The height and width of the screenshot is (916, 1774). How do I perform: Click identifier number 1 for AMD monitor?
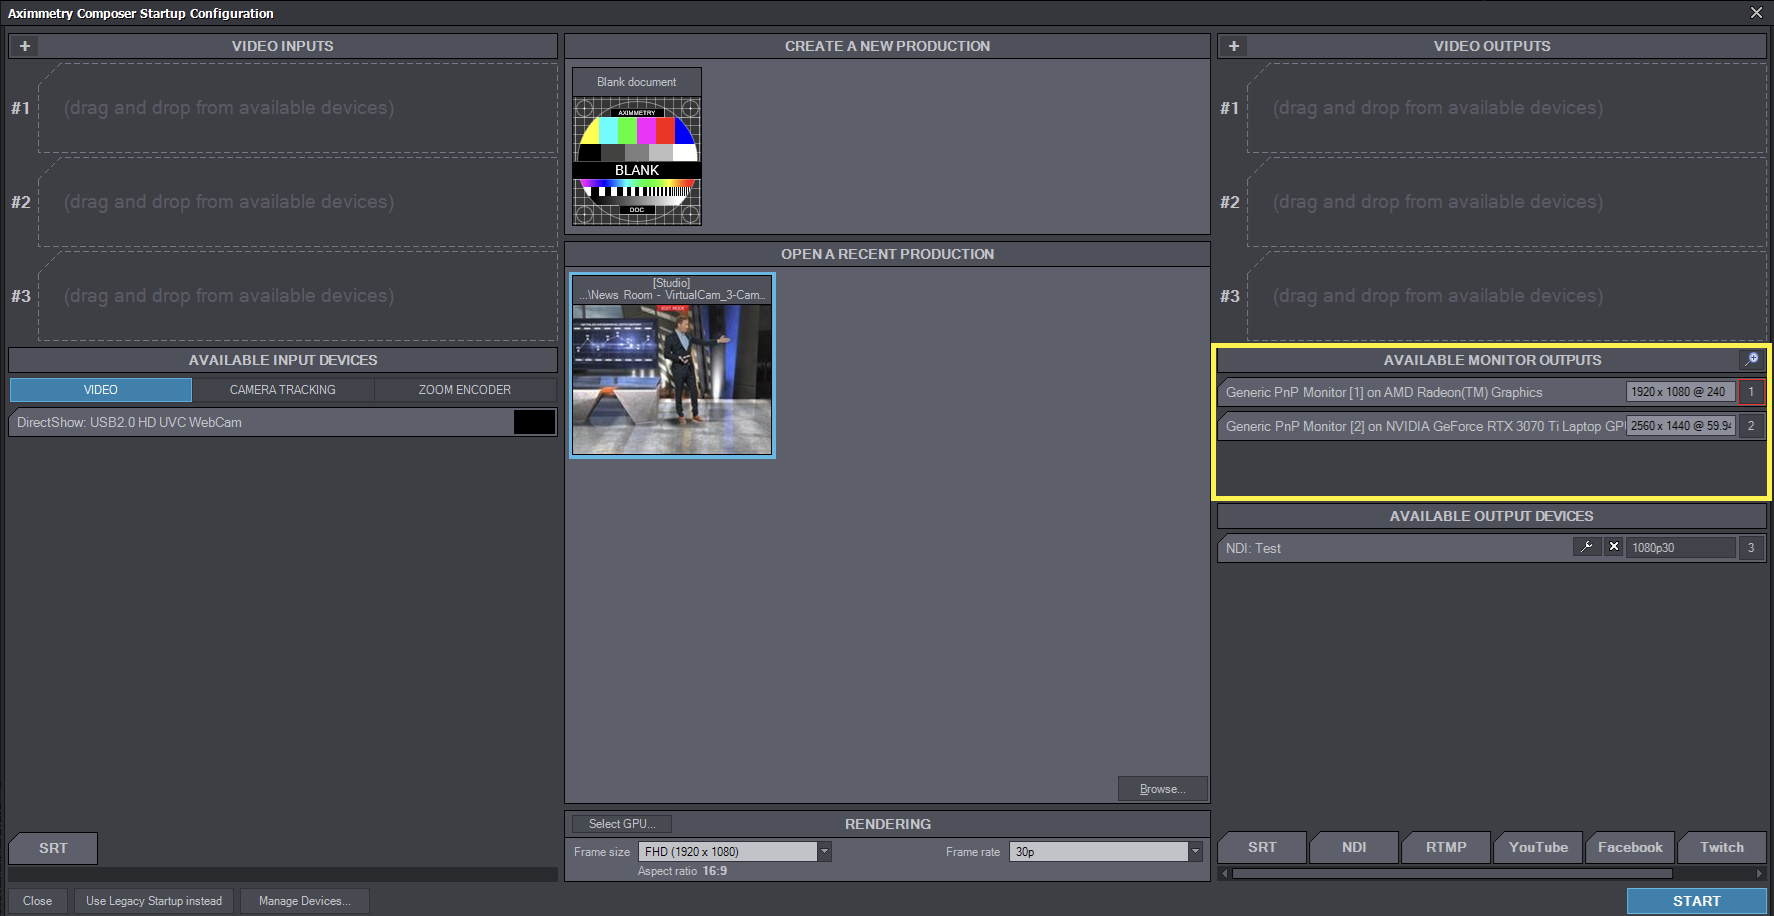1751,392
